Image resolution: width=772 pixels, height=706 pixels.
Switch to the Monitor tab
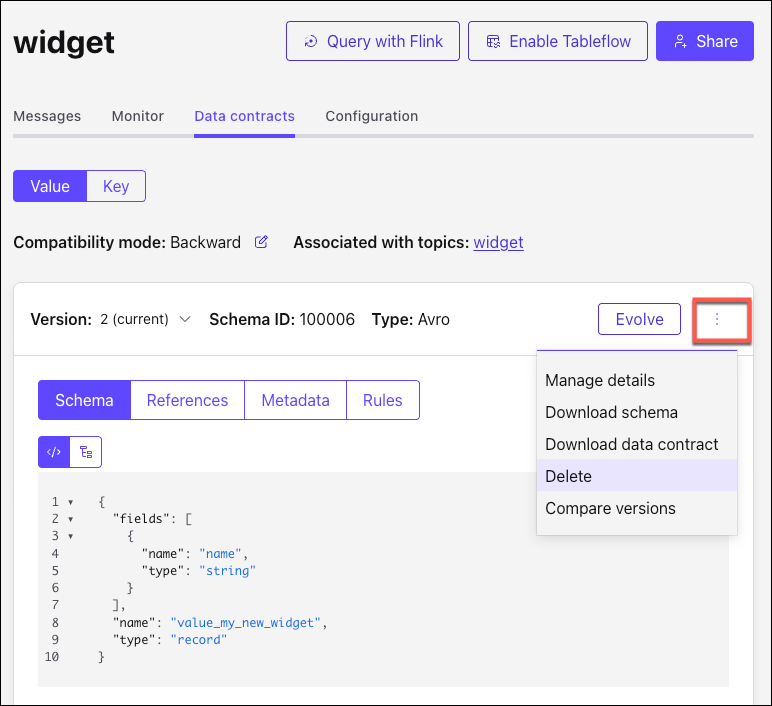(x=137, y=116)
